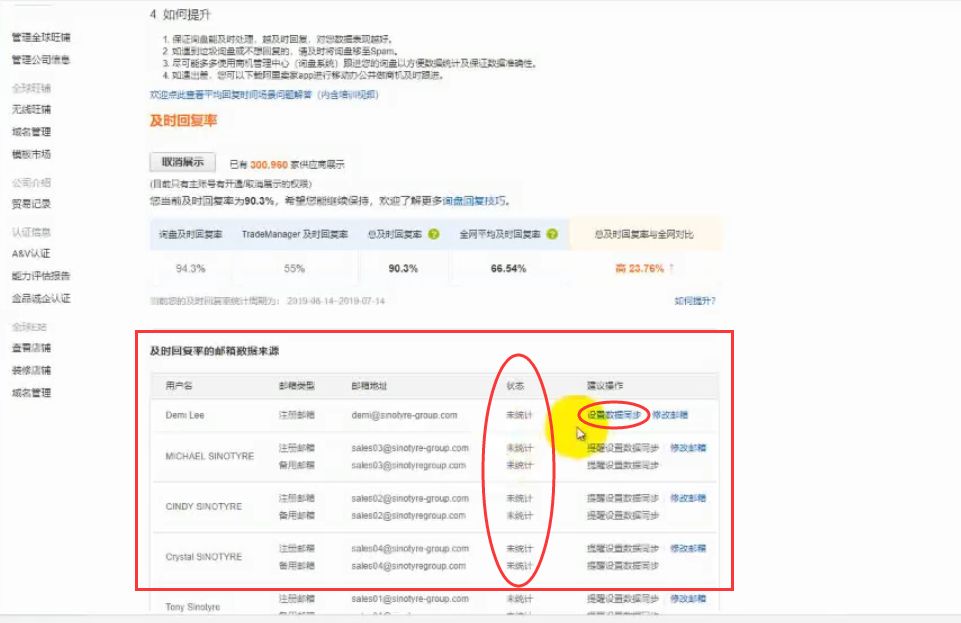Screen dimensions: 961x623
Task: Click 提醒设置数据同步 for sales02@sinotyregroup.com
Action: [623, 515]
